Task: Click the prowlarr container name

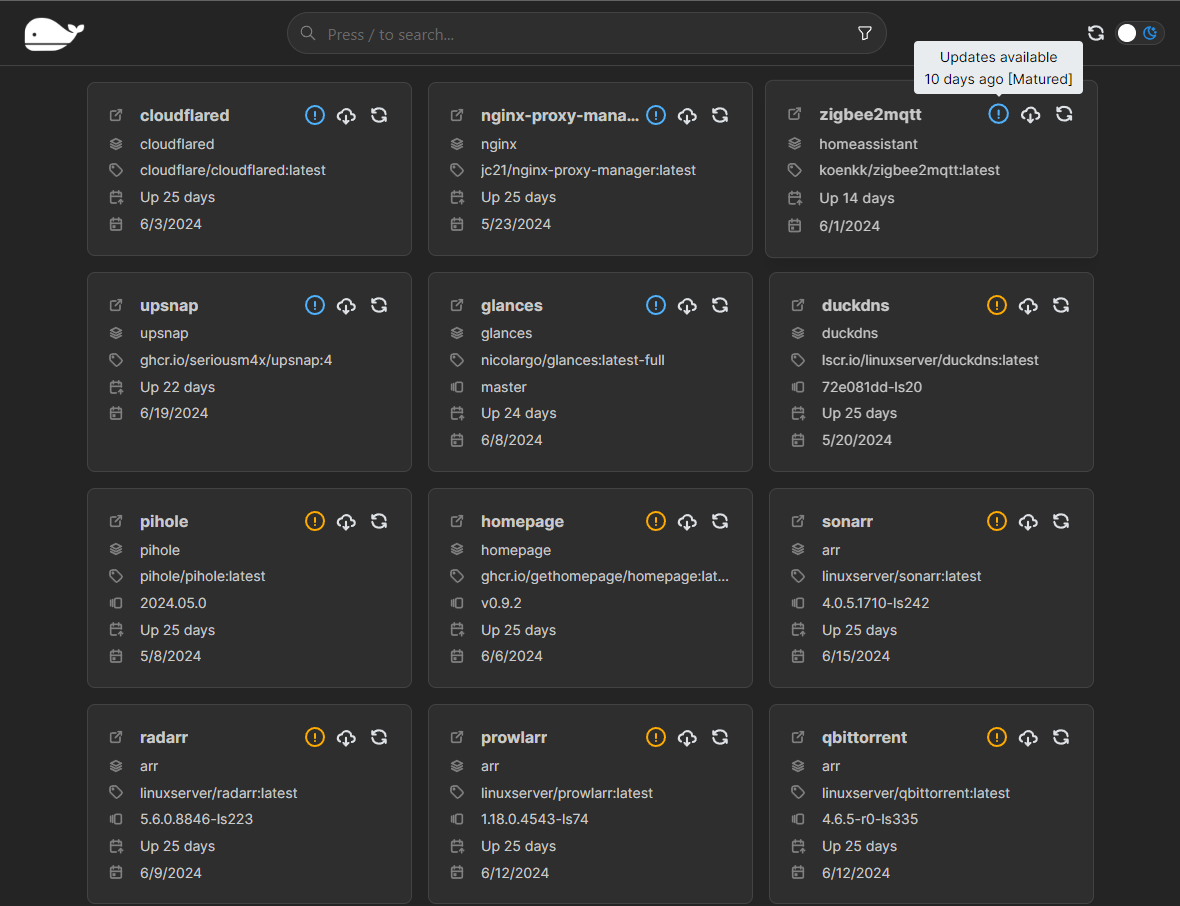Action: (514, 737)
